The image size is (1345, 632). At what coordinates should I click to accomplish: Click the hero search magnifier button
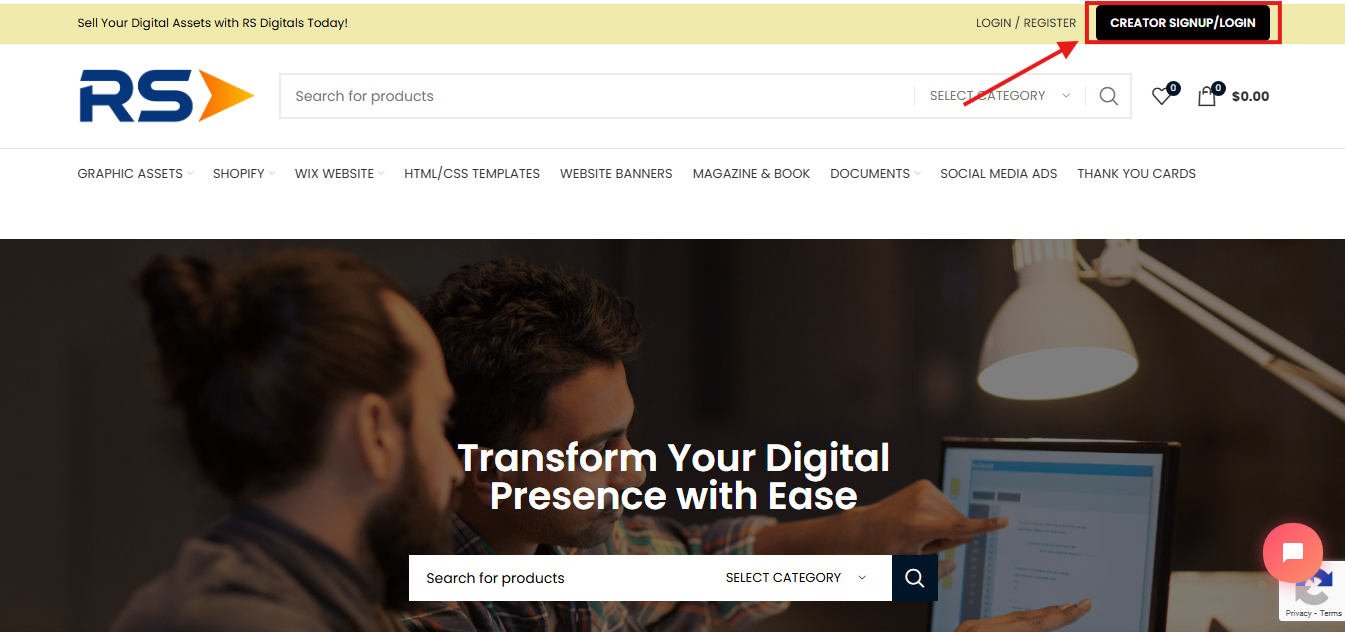pos(915,578)
